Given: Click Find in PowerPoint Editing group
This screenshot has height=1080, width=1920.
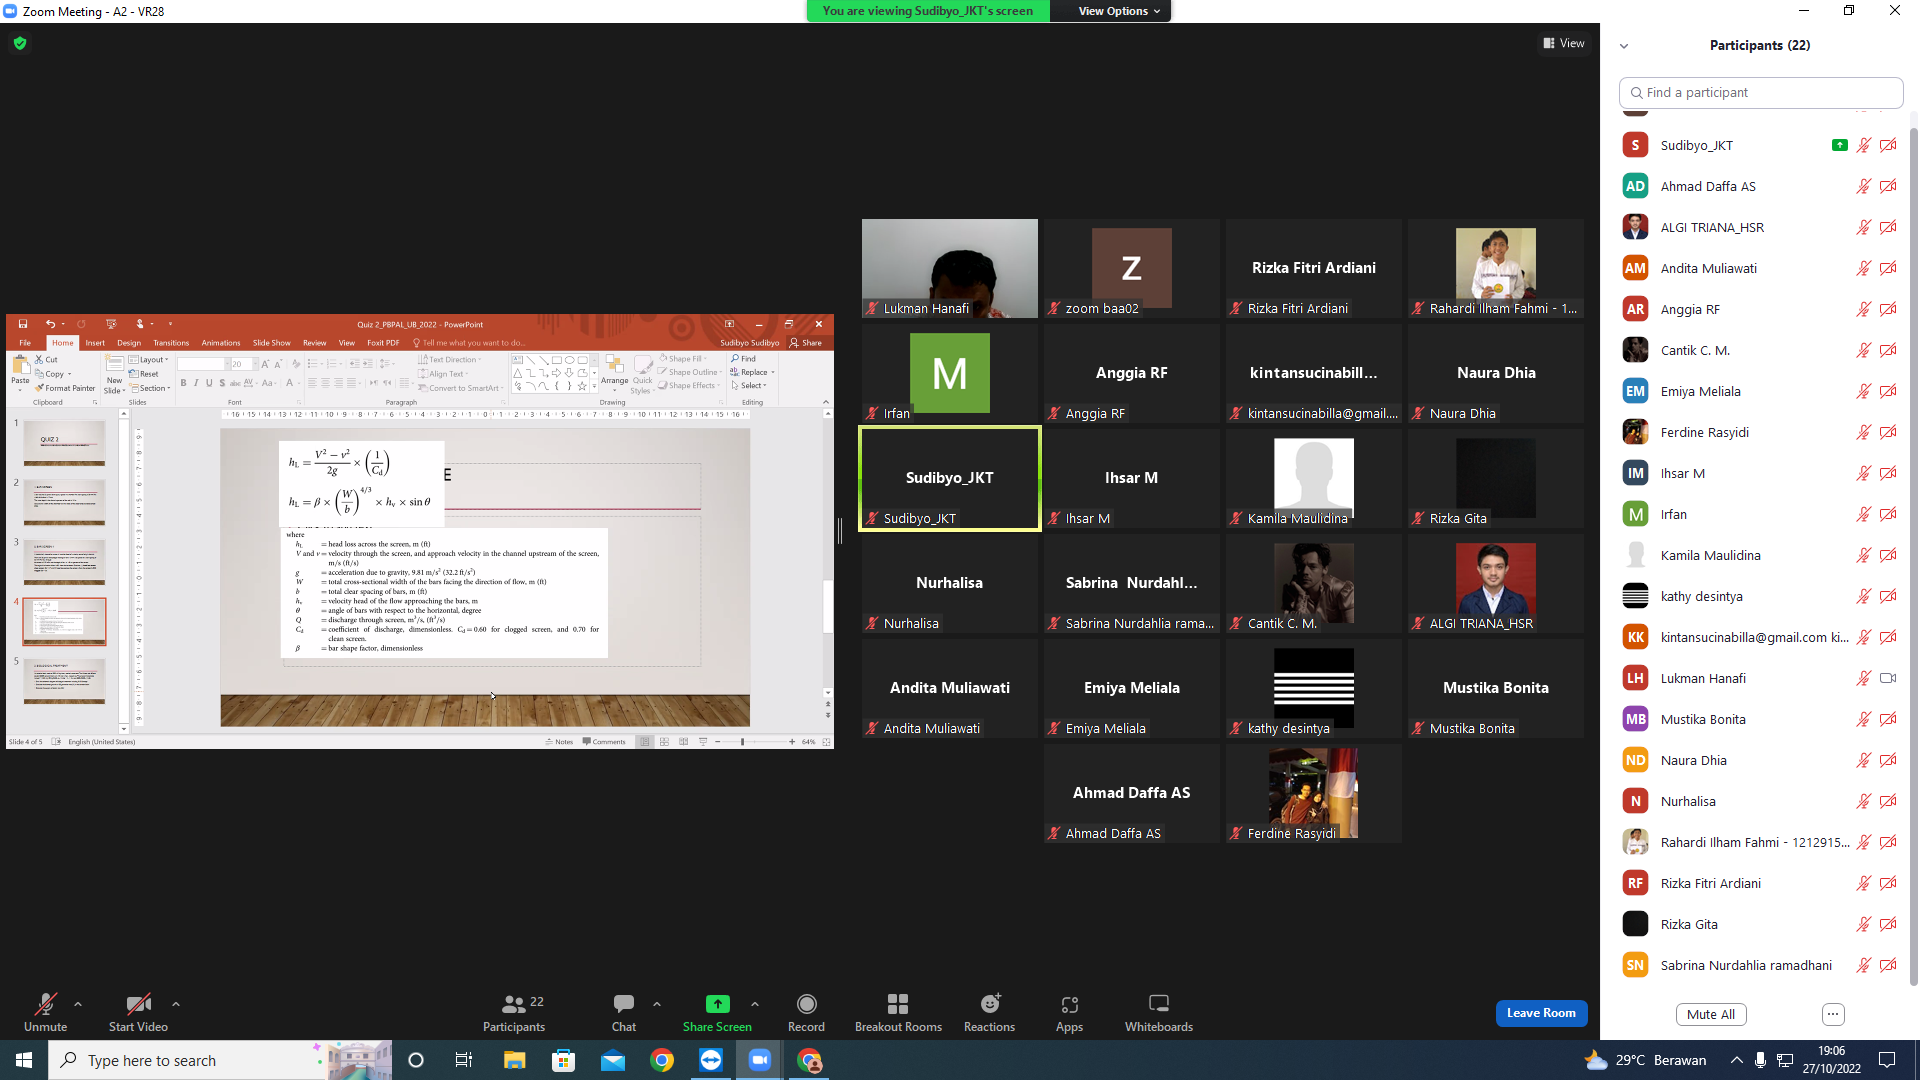Looking at the screenshot, I should click(x=744, y=359).
